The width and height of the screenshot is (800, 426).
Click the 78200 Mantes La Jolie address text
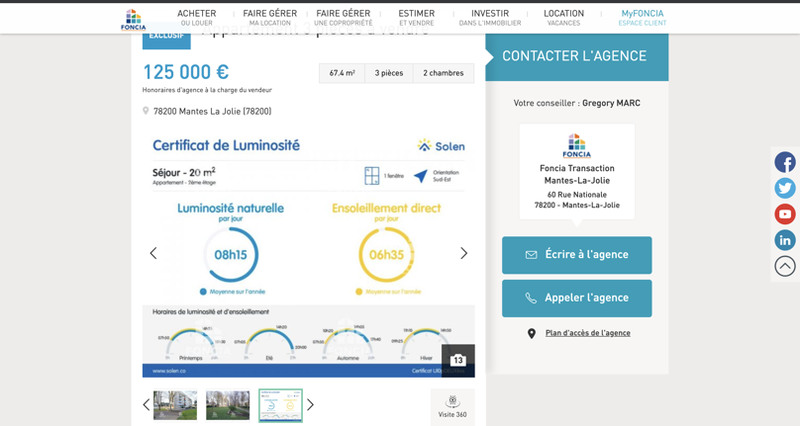[212, 111]
